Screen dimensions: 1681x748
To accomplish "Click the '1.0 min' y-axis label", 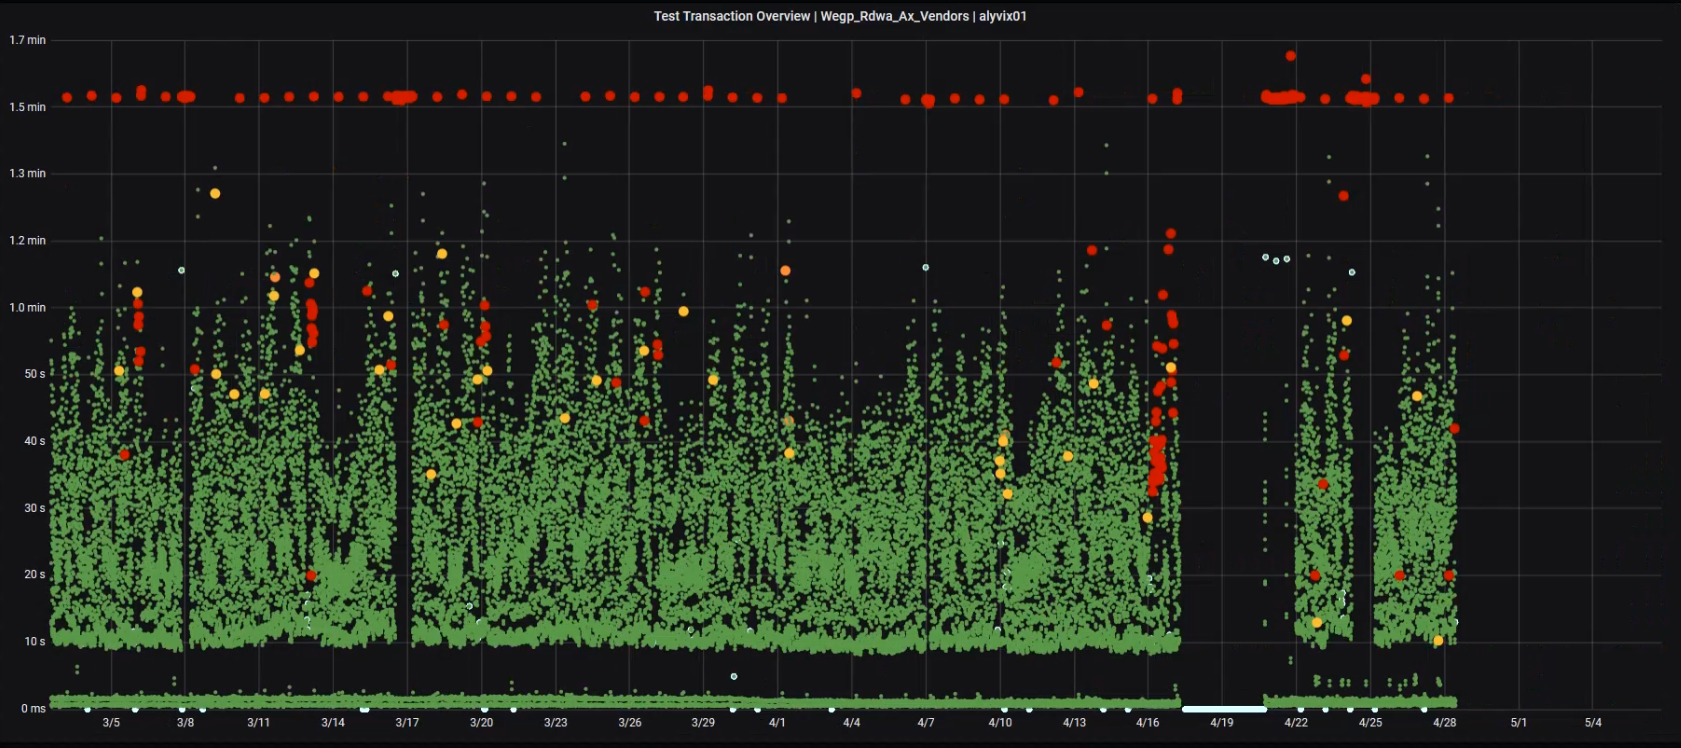I will (28, 307).
